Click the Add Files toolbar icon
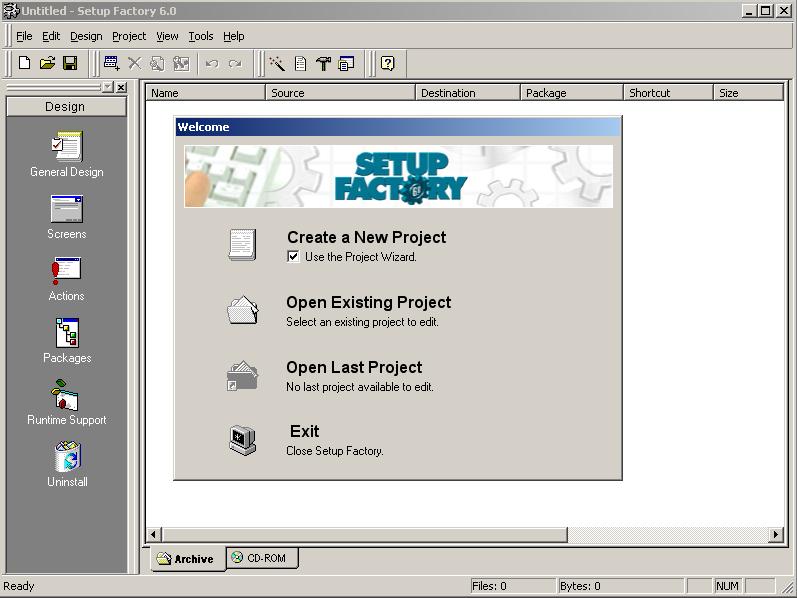The width and height of the screenshot is (797, 598). [x=111, y=63]
